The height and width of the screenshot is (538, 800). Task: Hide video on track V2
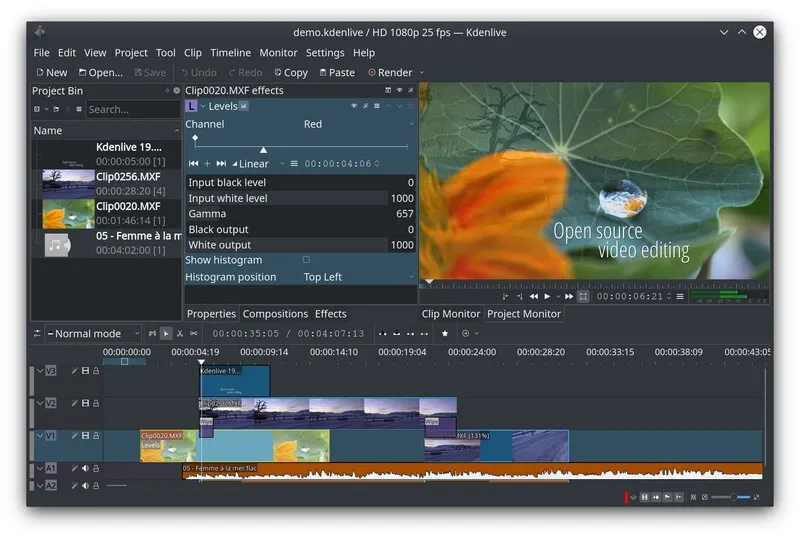coord(85,403)
